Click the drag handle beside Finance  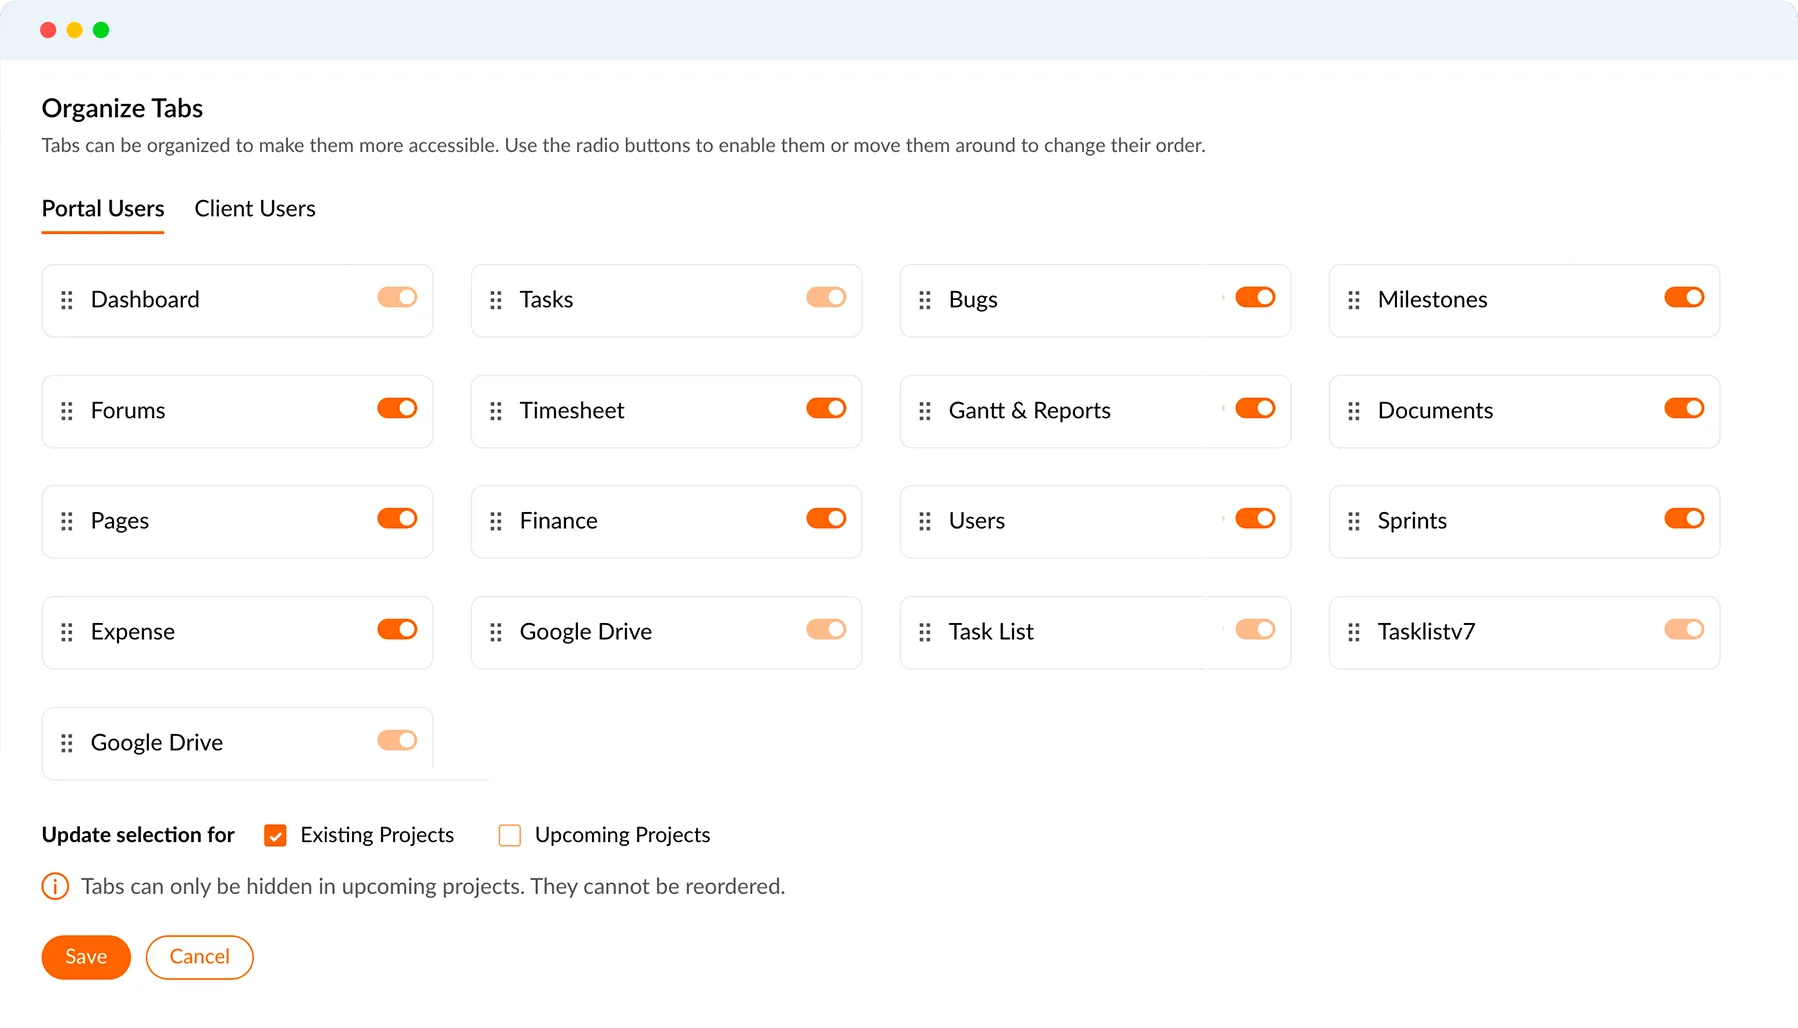[x=496, y=521]
